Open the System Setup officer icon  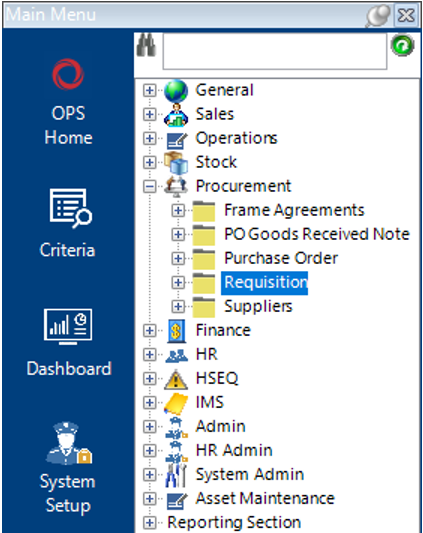tap(69, 443)
